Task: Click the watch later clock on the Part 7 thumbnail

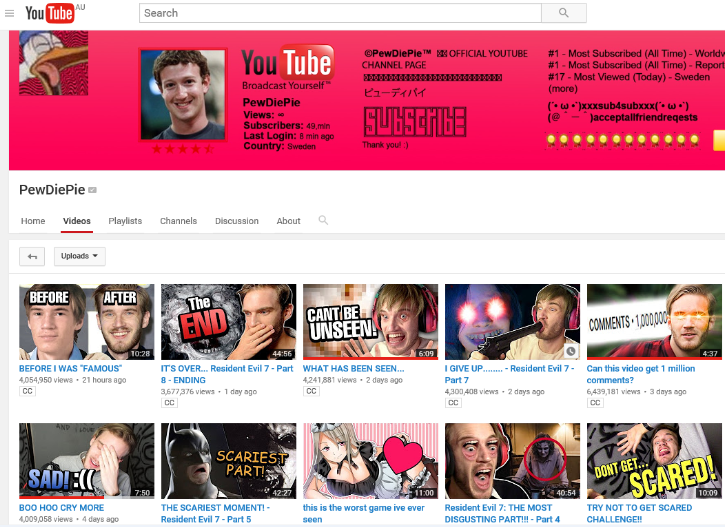Action: pyautogui.click(x=571, y=351)
